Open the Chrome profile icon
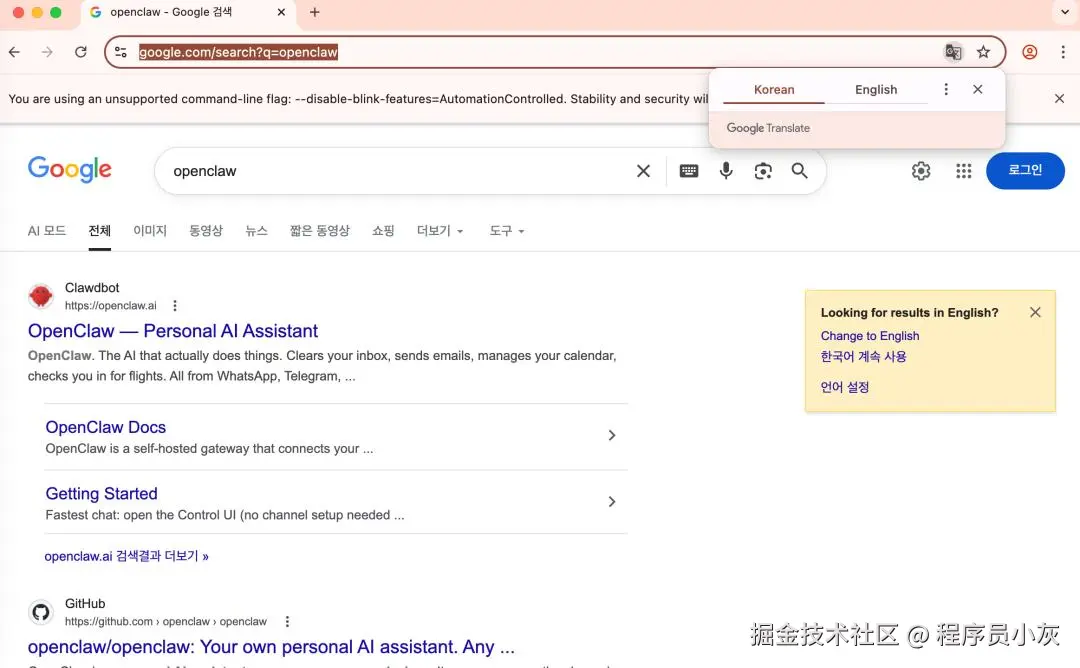The height and width of the screenshot is (668, 1080). point(1029,52)
